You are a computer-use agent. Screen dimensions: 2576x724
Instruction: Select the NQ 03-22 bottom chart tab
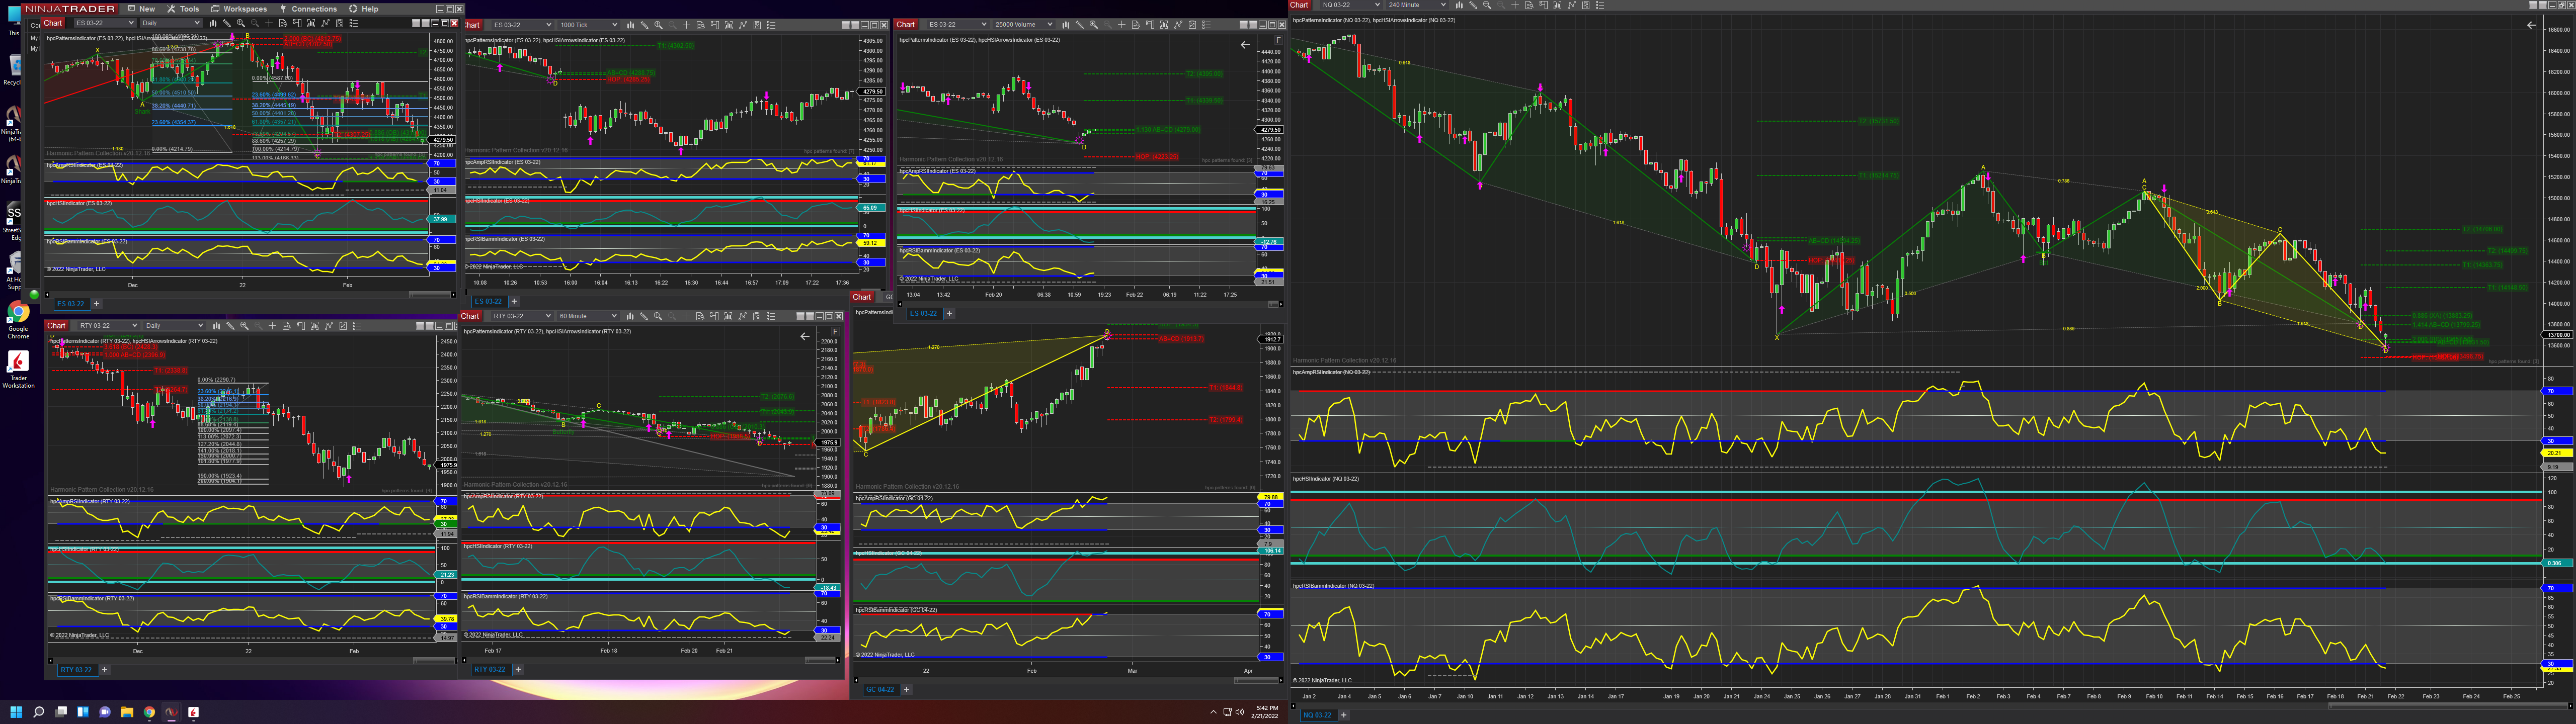tap(1317, 715)
